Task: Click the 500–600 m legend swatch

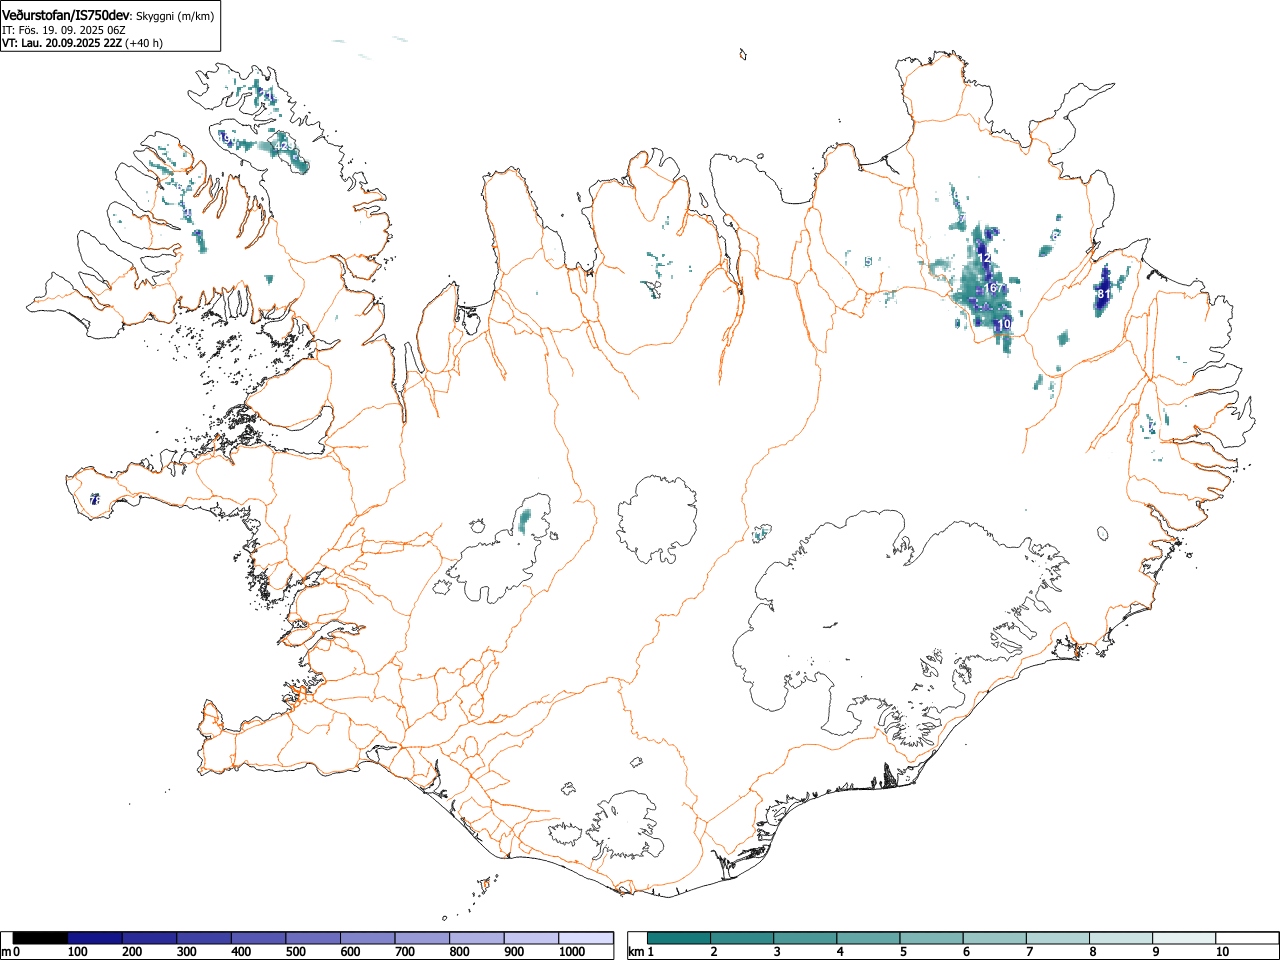Action: (x=313, y=938)
